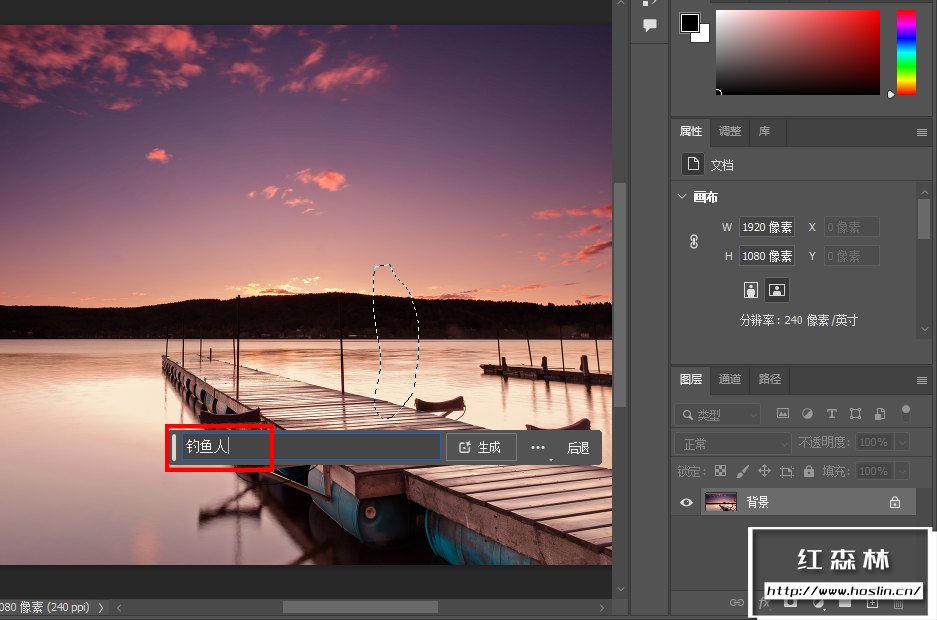Open the 类型 layer filter dropdown

(718, 414)
